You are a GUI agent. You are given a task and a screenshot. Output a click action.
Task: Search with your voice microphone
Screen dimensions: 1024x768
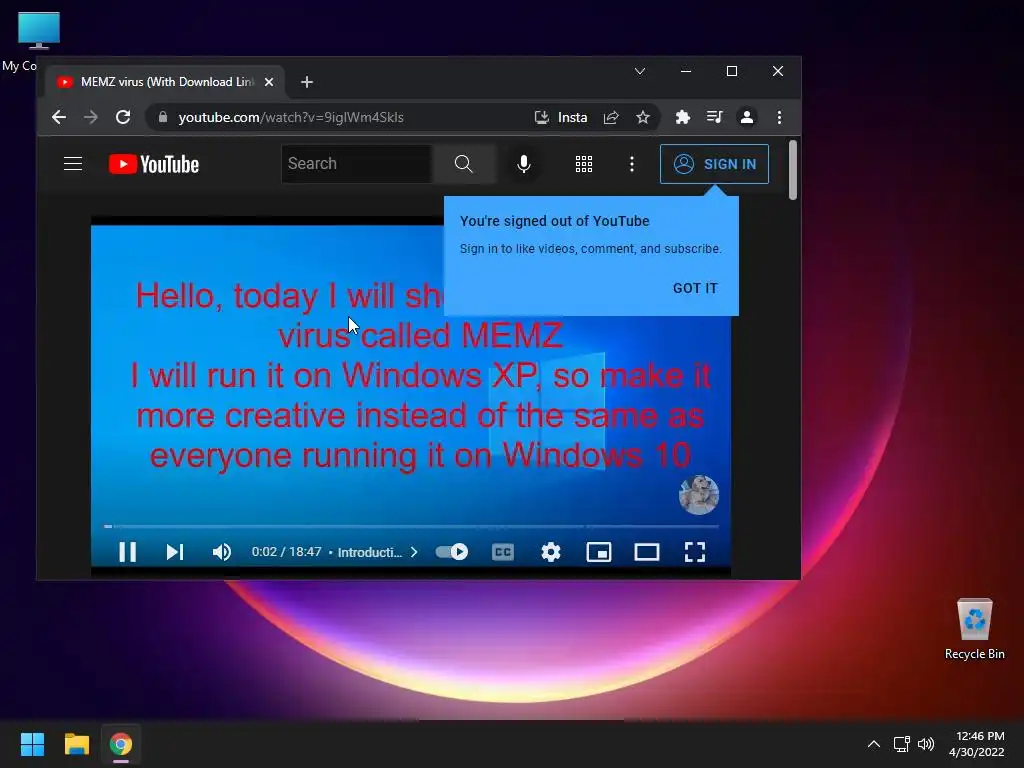[x=524, y=164]
